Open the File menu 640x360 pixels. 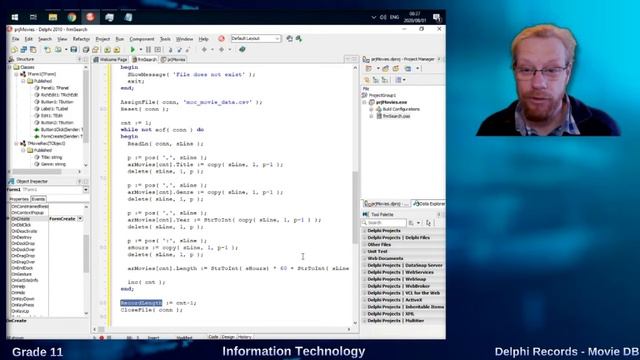16,39
